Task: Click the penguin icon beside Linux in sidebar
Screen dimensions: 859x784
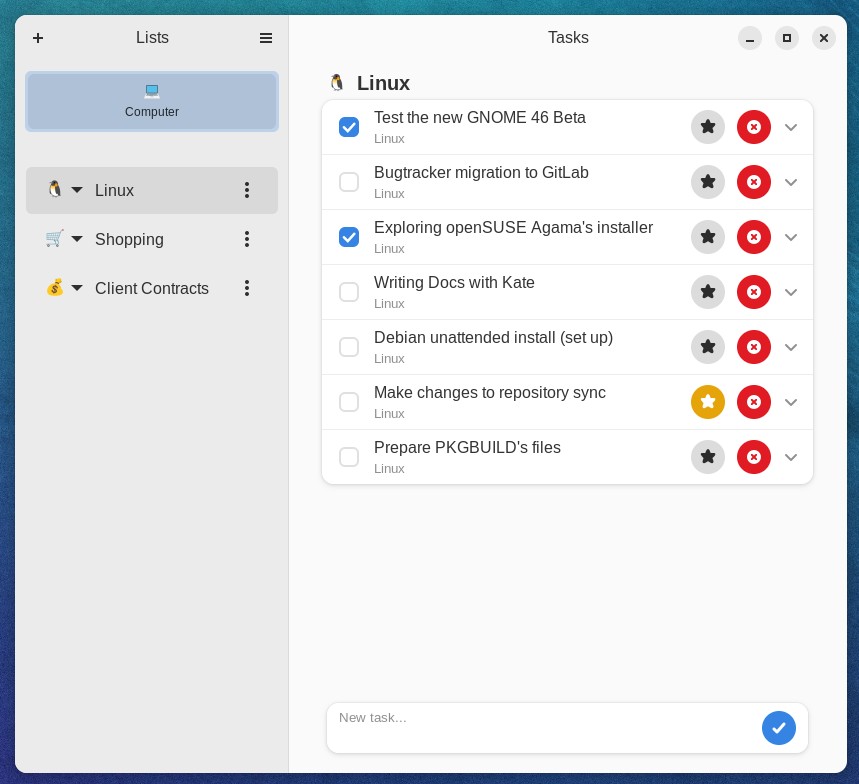Action: coord(54,189)
